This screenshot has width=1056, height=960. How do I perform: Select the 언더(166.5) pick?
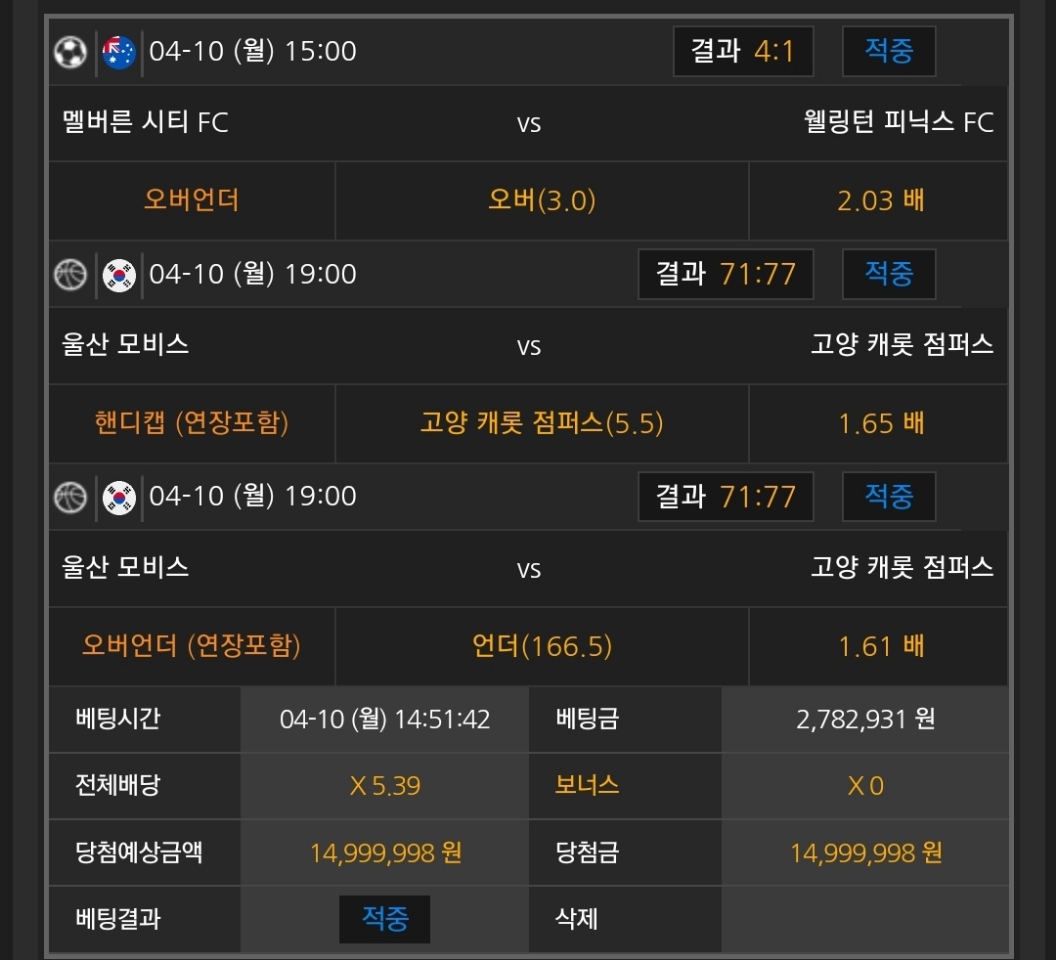coord(541,646)
